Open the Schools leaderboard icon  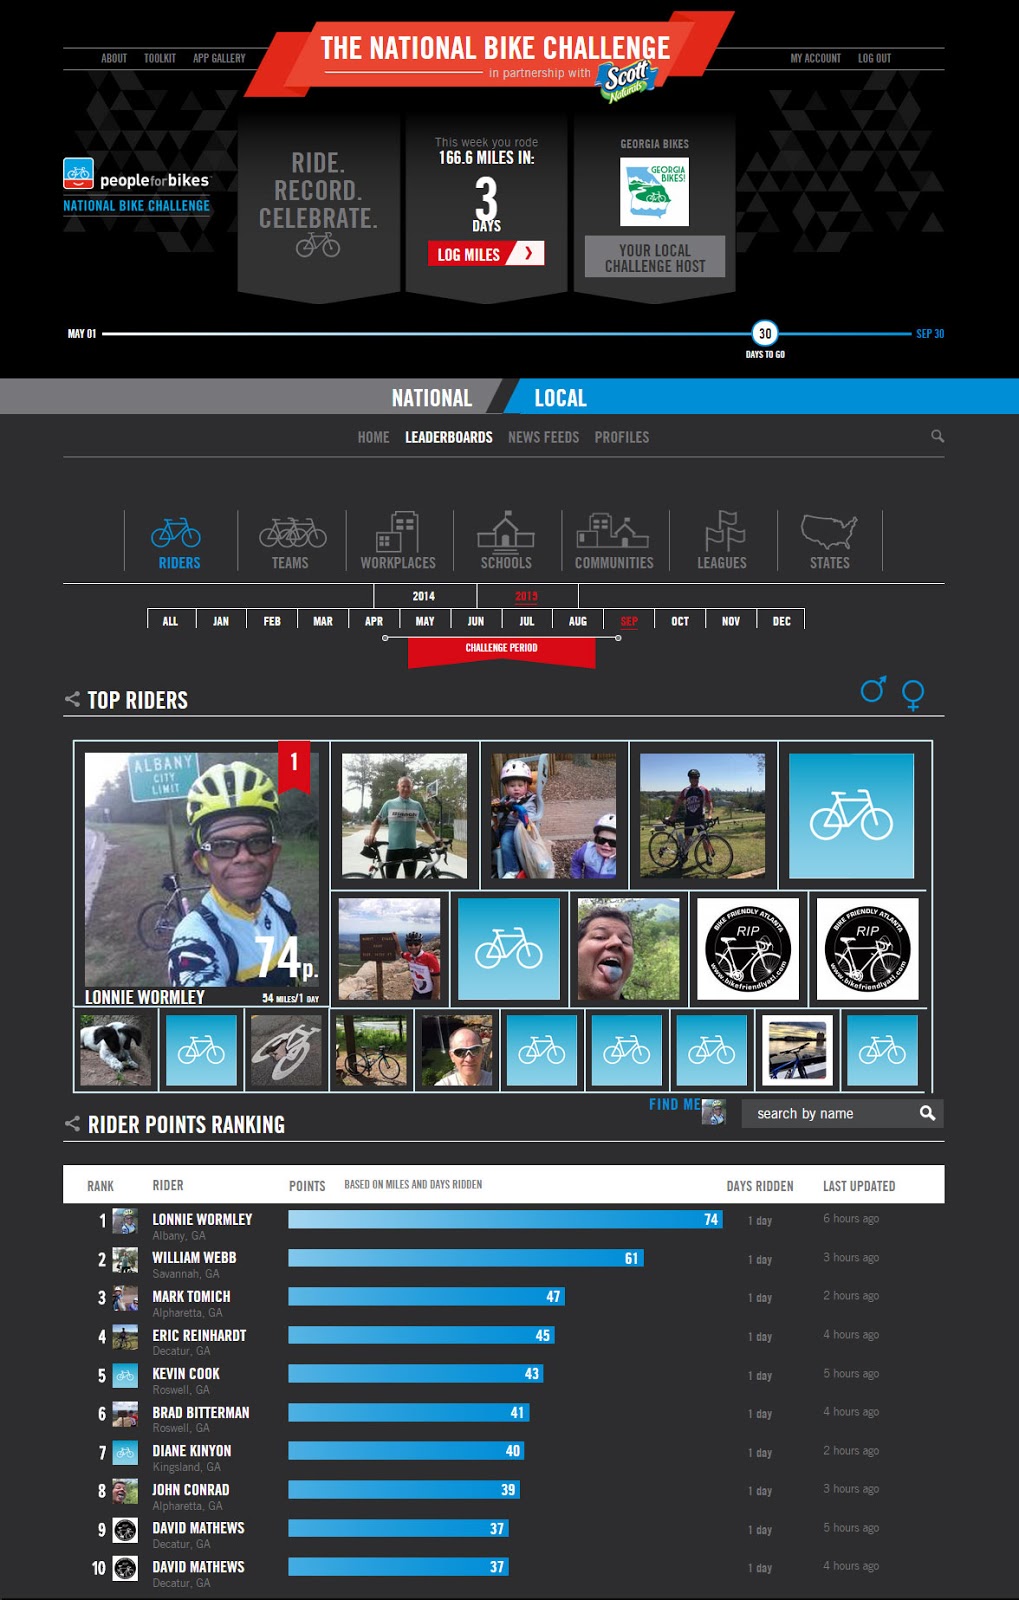[x=506, y=531]
